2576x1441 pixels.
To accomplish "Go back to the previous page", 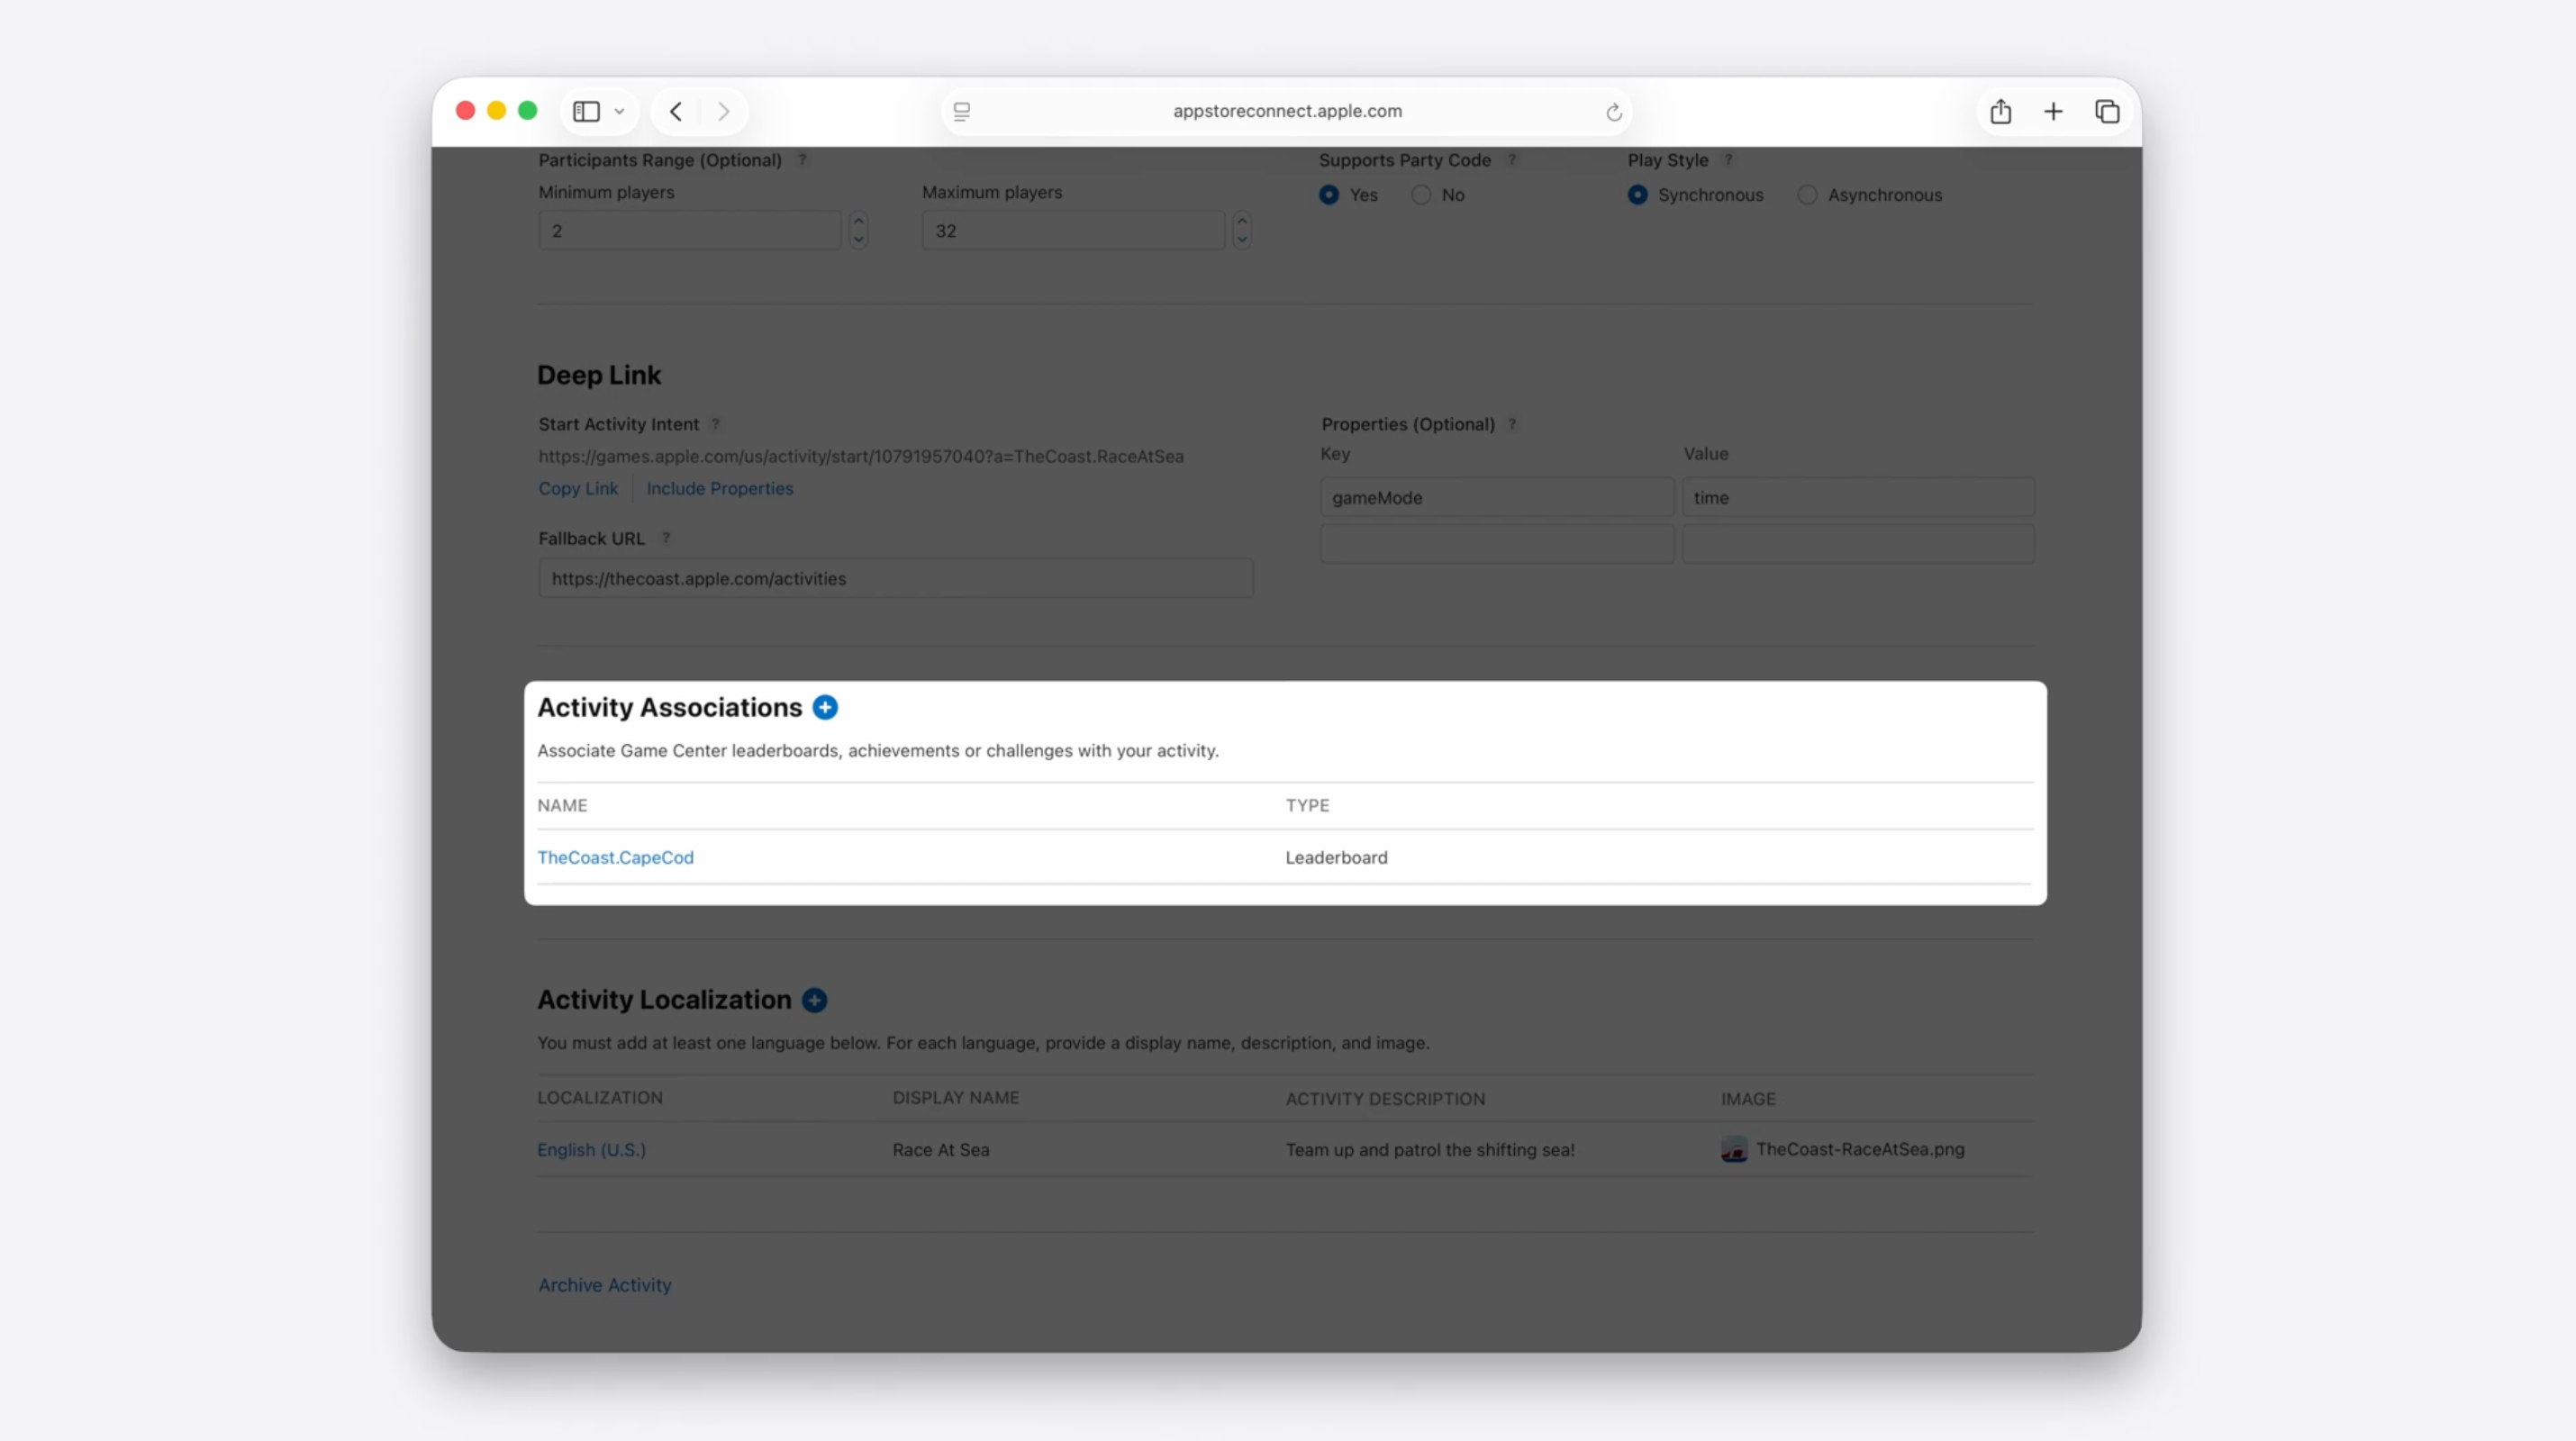I will (x=676, y=111).
